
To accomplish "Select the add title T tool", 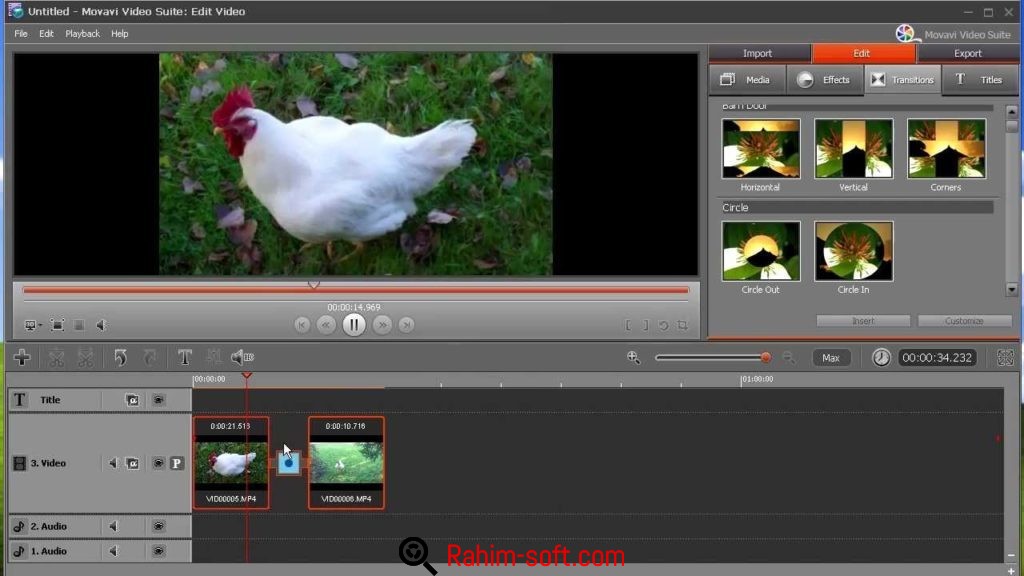I will (185, 357).
